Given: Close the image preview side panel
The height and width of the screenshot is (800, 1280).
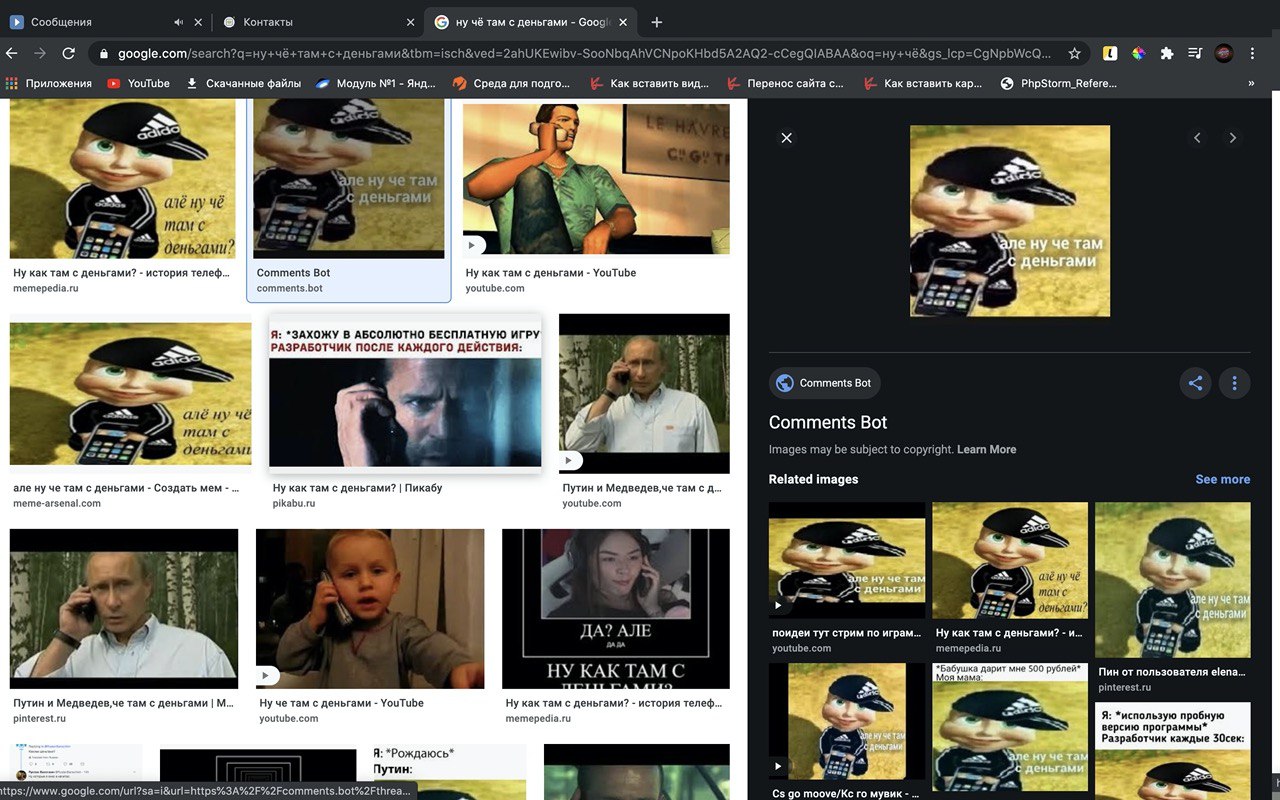Looking at the screenshot, I should coord(786,138).
